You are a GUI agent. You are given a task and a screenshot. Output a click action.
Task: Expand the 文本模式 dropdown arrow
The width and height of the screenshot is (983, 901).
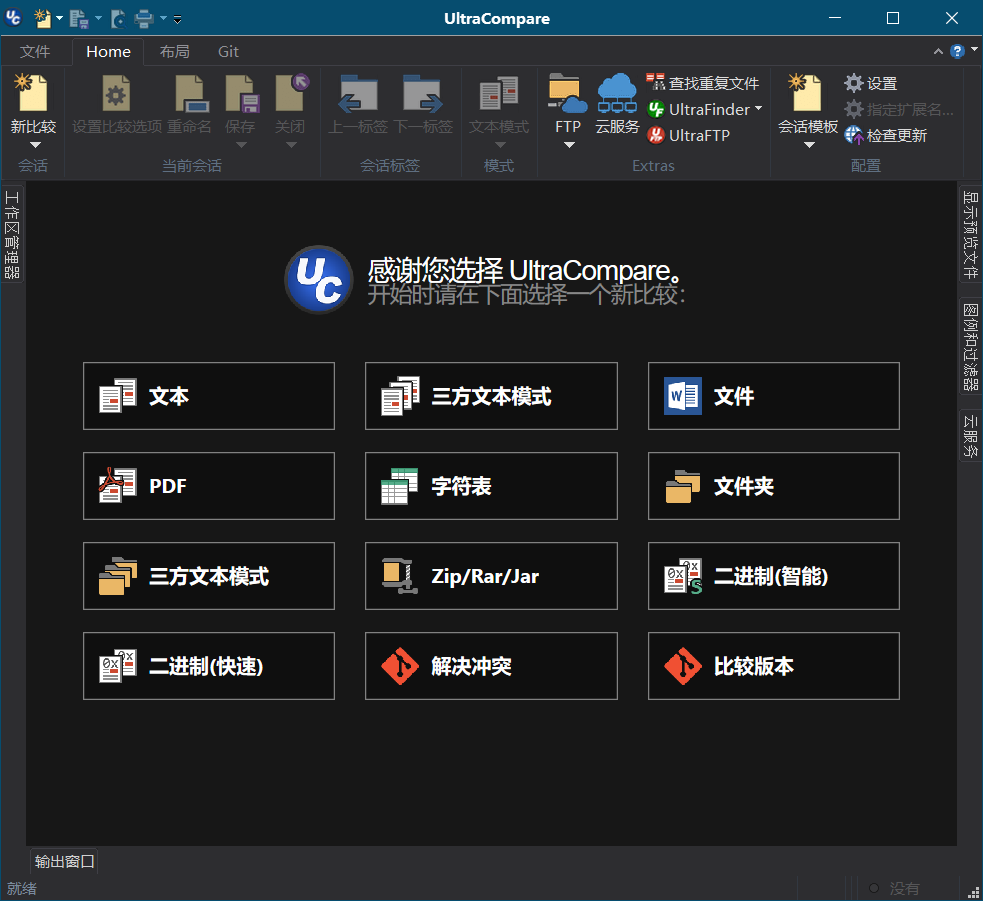500,145
